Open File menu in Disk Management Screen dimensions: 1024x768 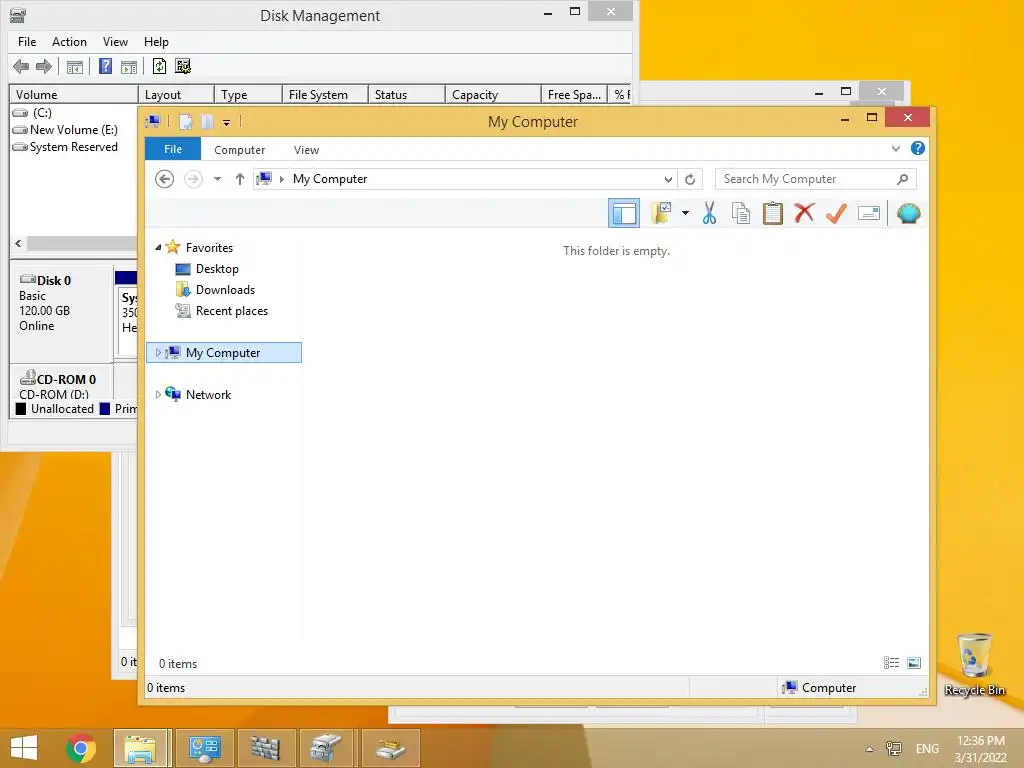[27, 42]
